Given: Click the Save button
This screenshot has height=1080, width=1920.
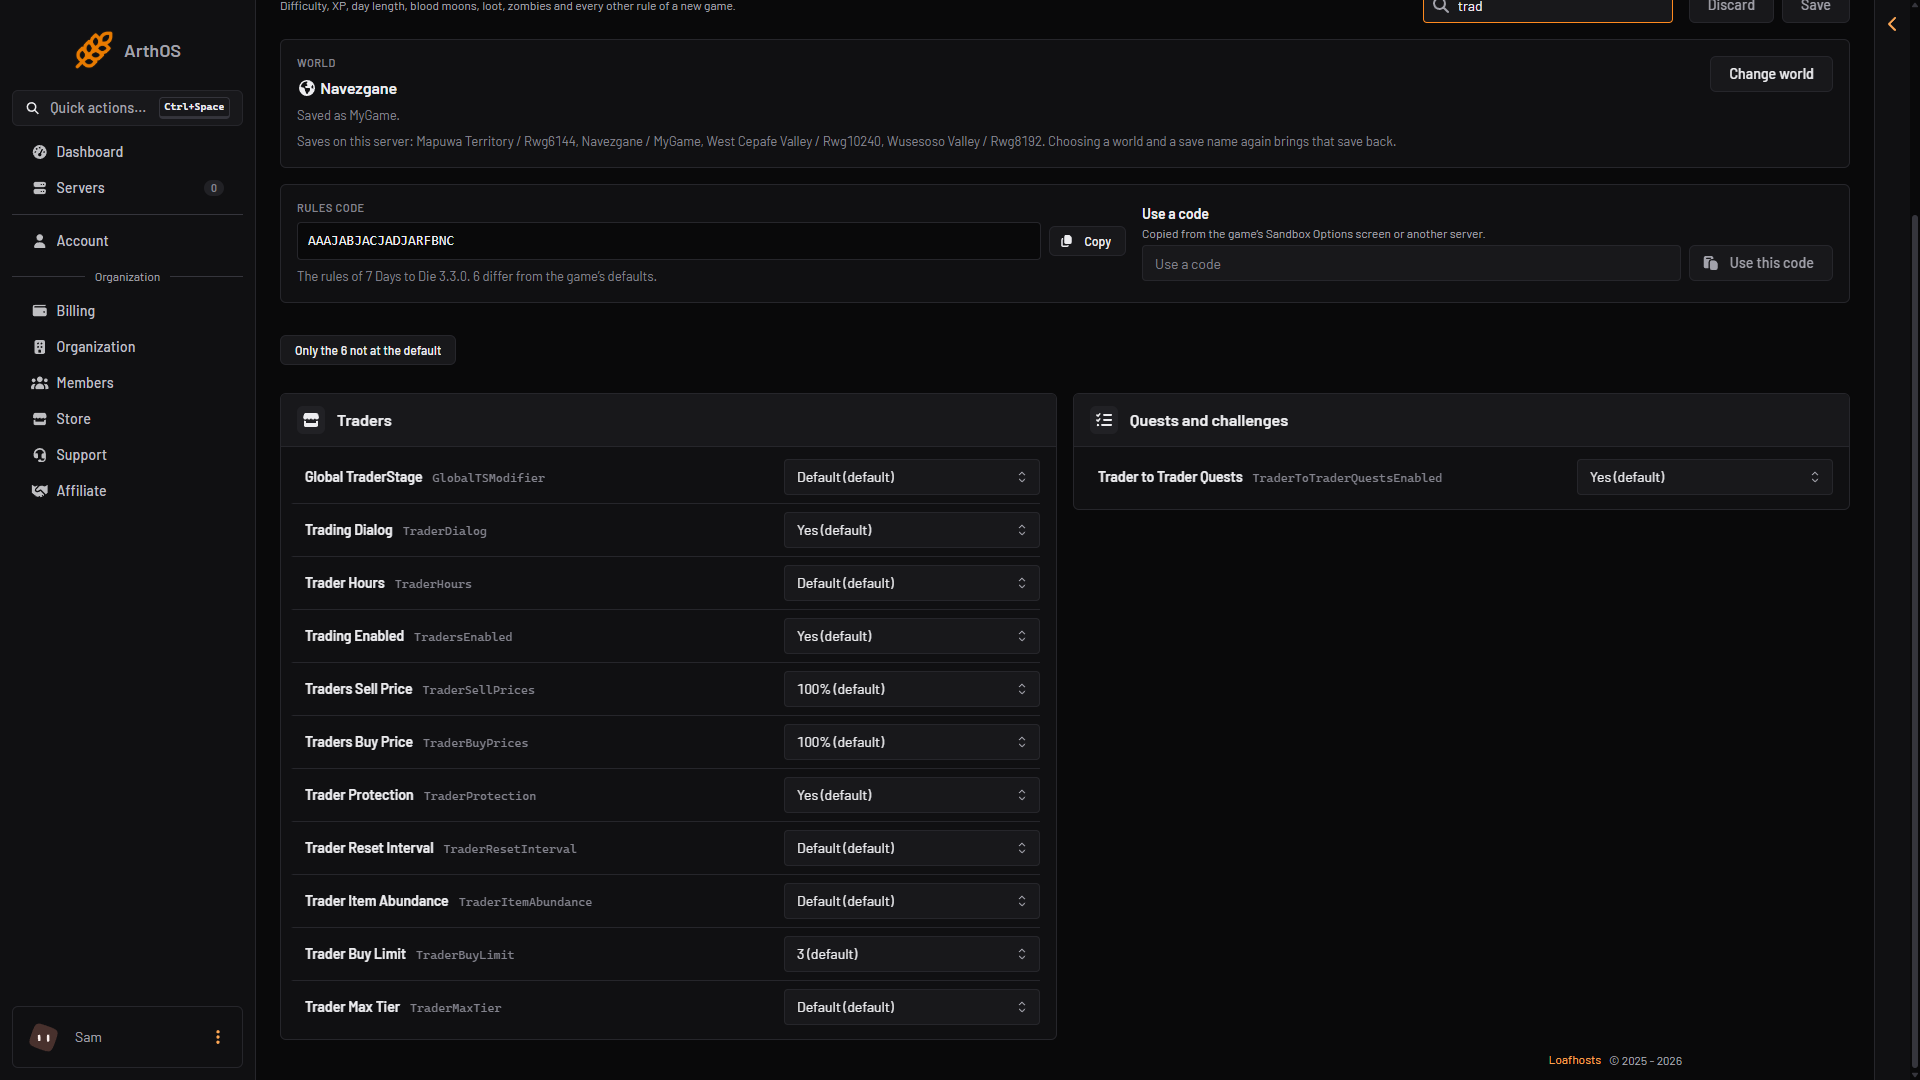Looking at the screenshot, I should pos(1815,8).
